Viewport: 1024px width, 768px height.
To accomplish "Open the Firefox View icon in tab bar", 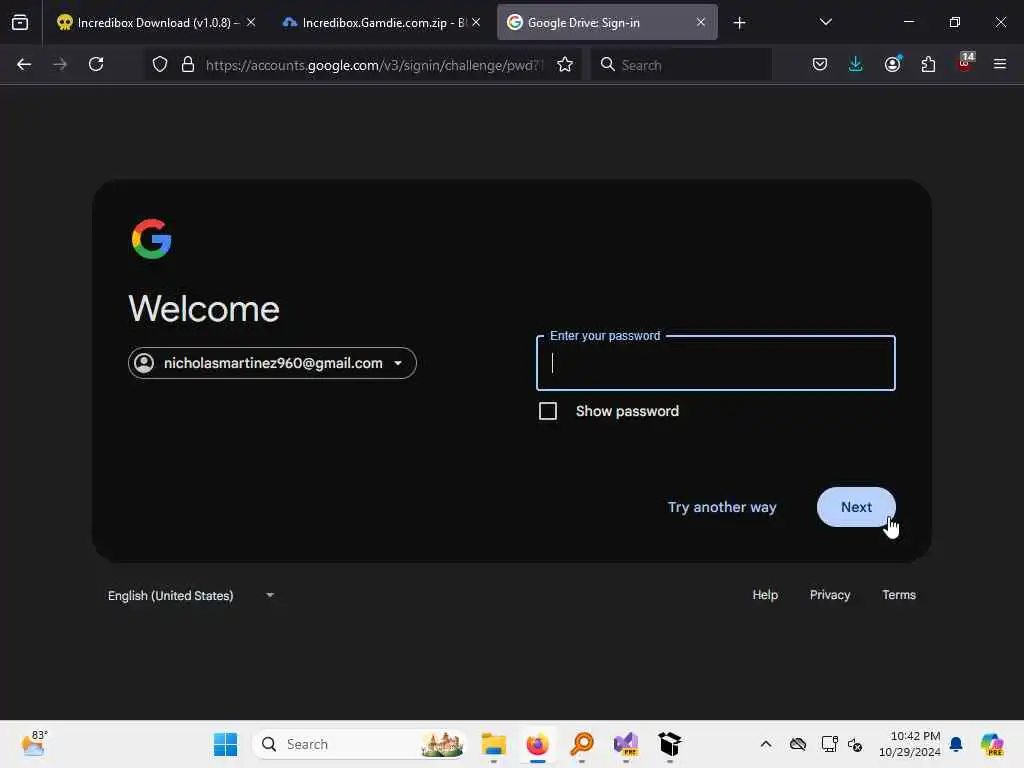I will pyautogui.click(x=20, y=22).
